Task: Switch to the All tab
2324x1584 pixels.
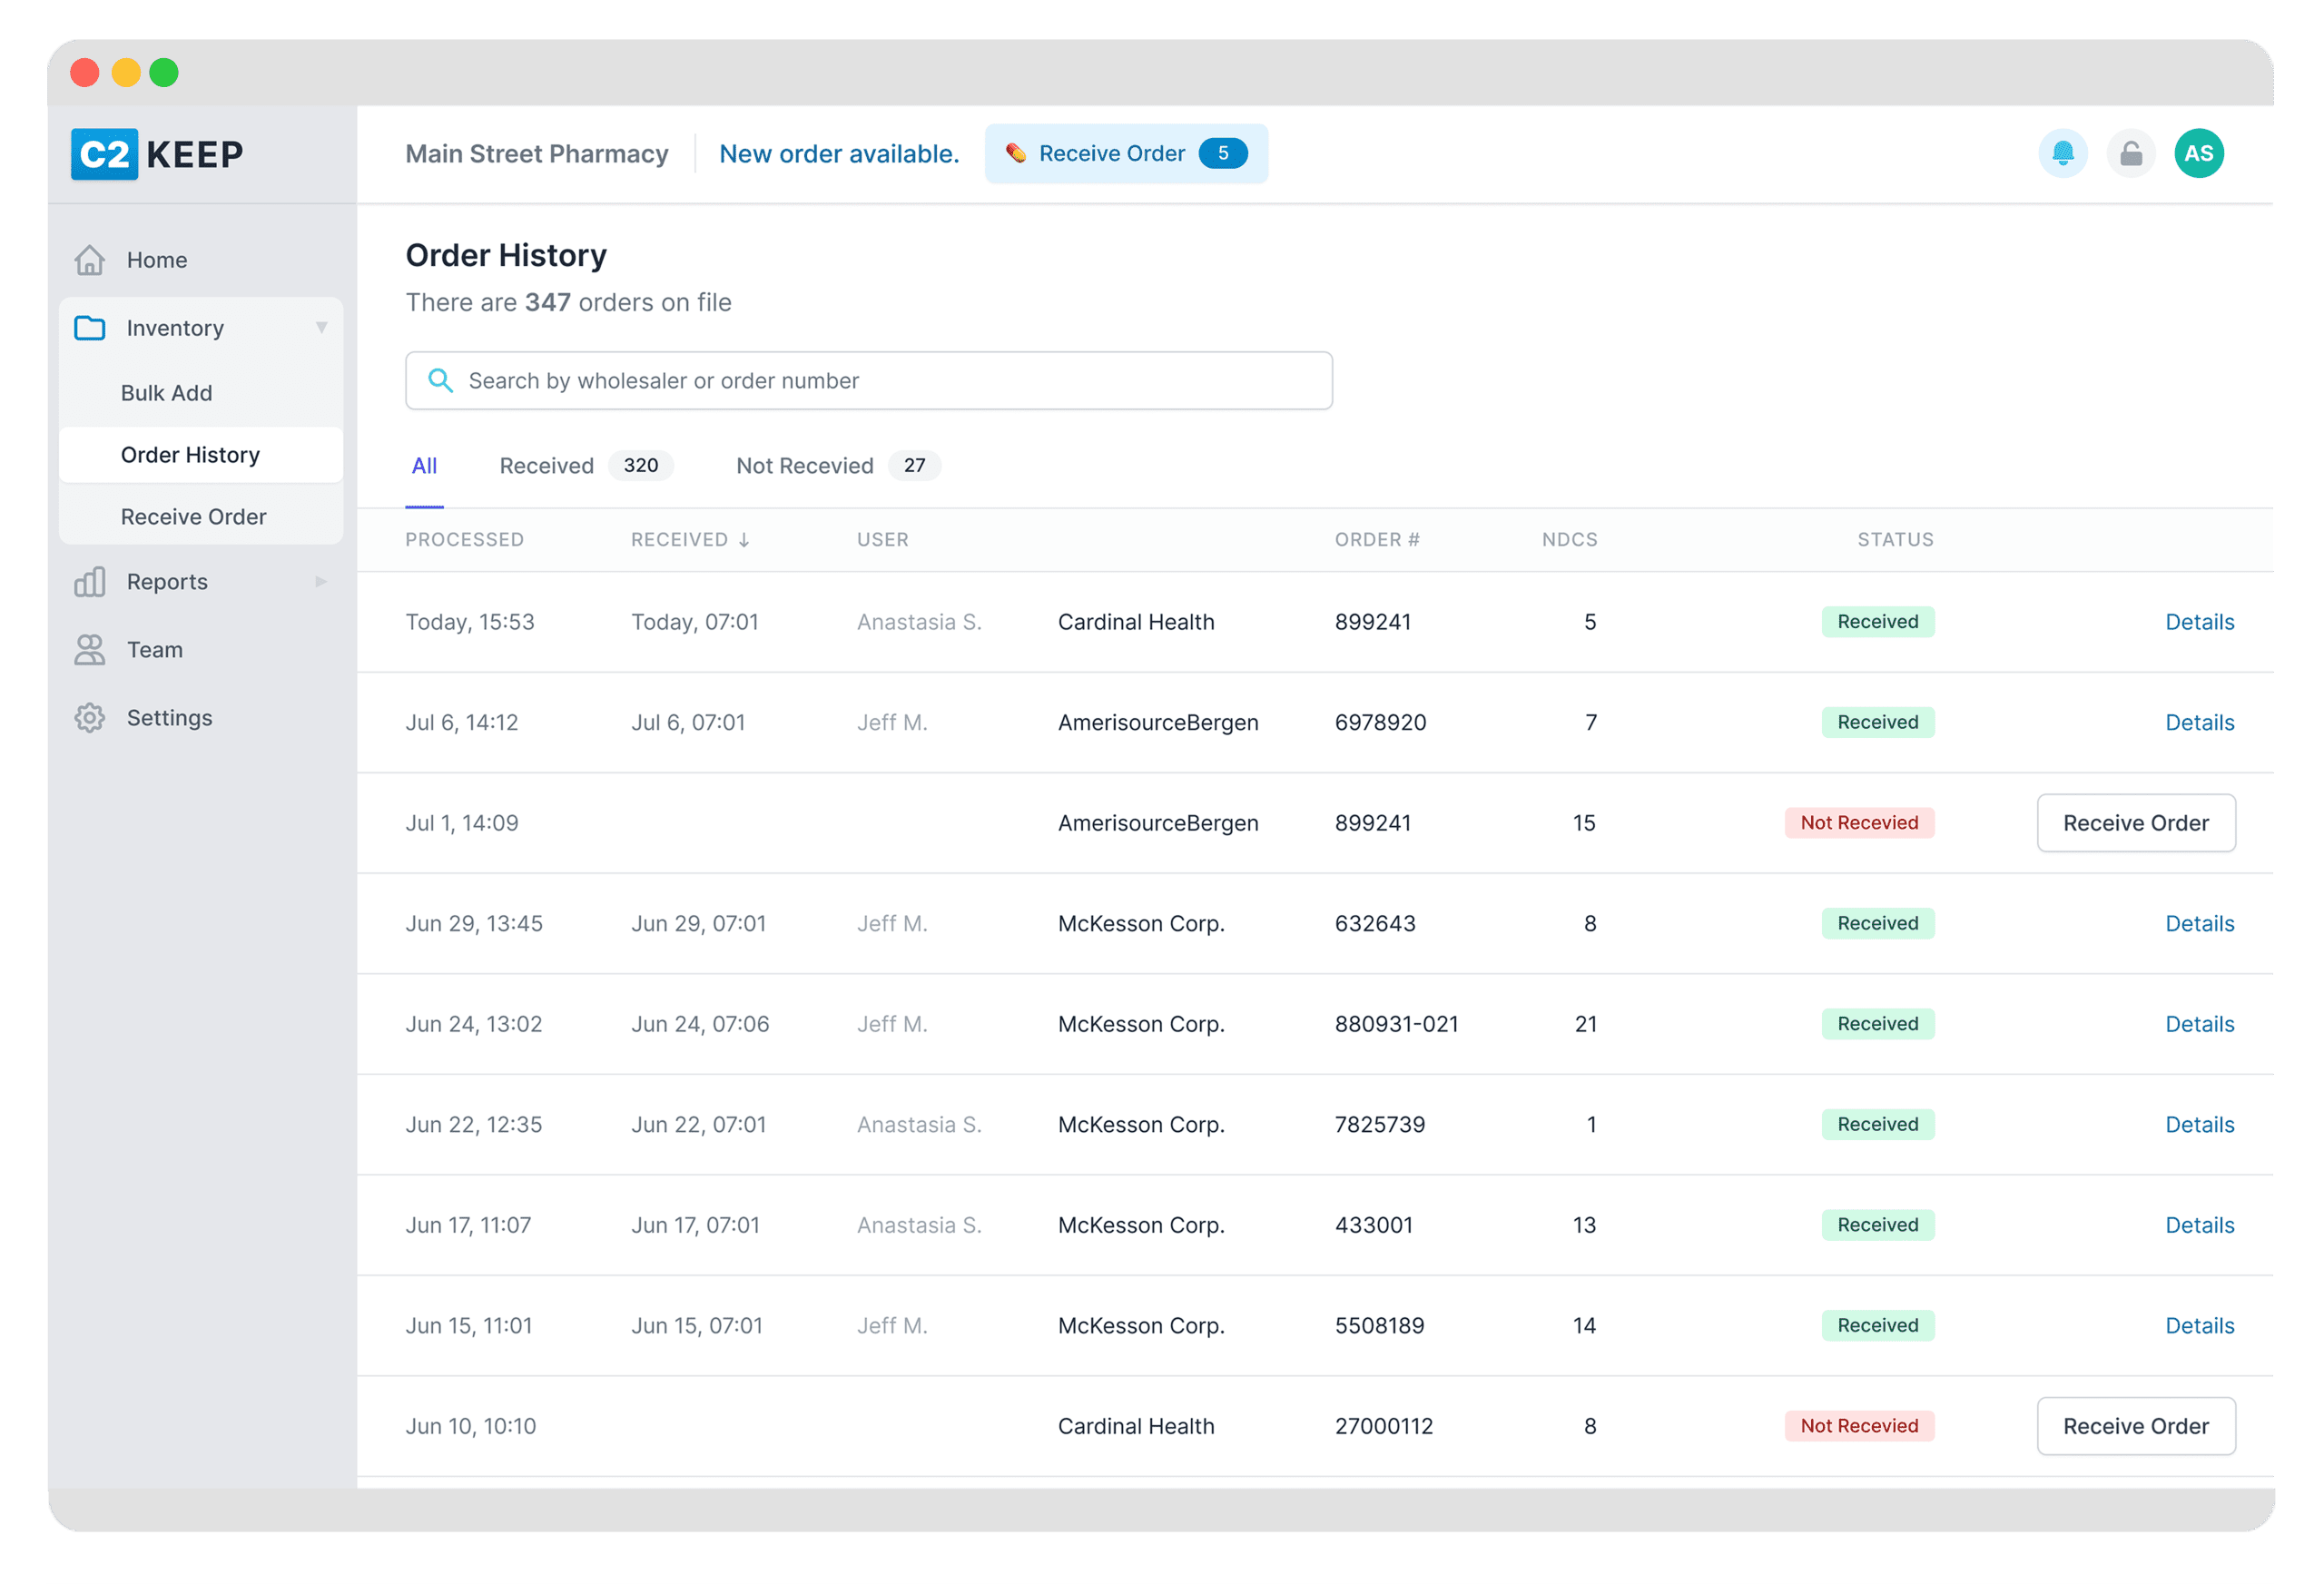Action: pyautogui.click(x=424, y=466)
